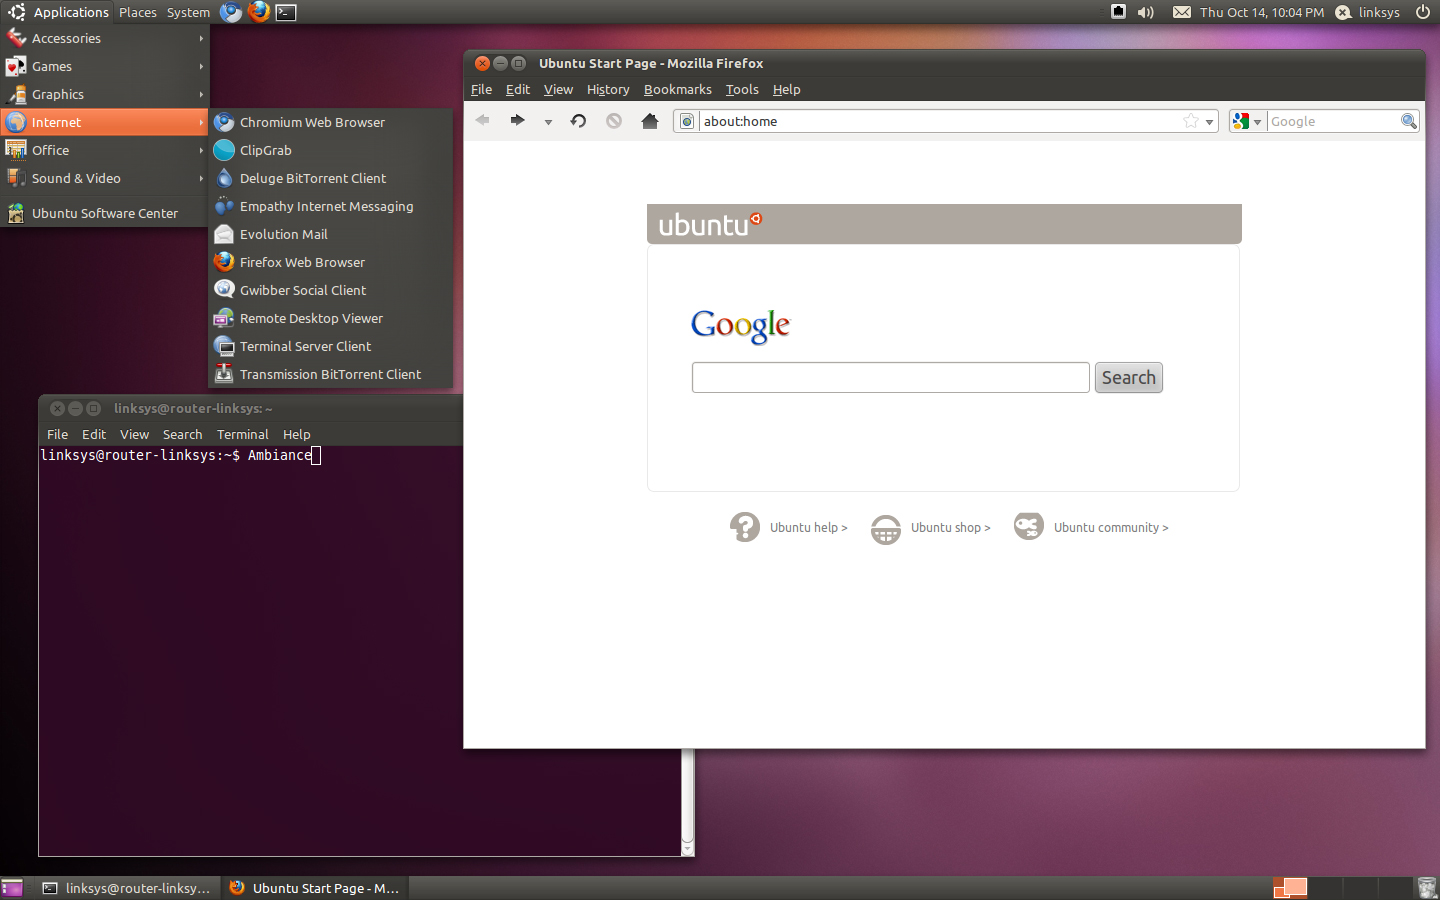The image size is (1440, 900).
Task: Open Firefox Help menu
Action: click(787, 89)
